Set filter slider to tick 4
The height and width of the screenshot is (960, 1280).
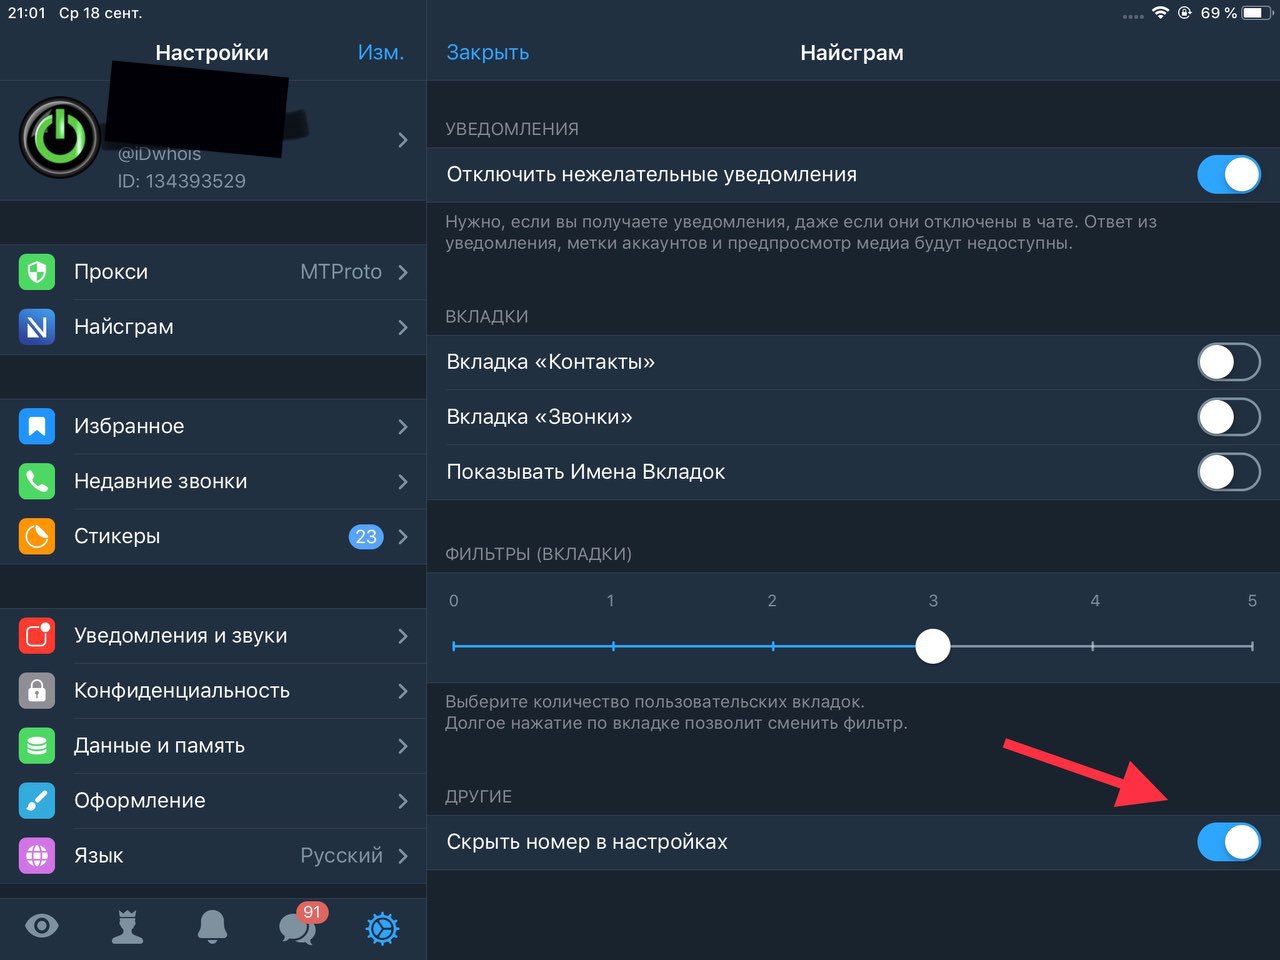1093,646
